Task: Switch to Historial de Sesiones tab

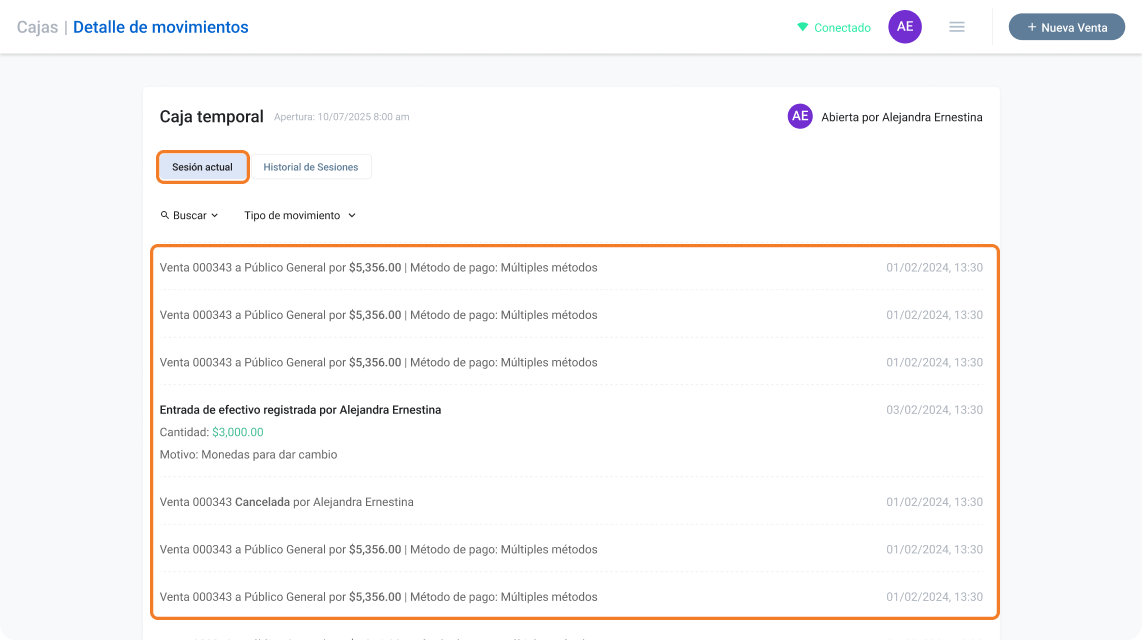Action: (x=311, y=167)
